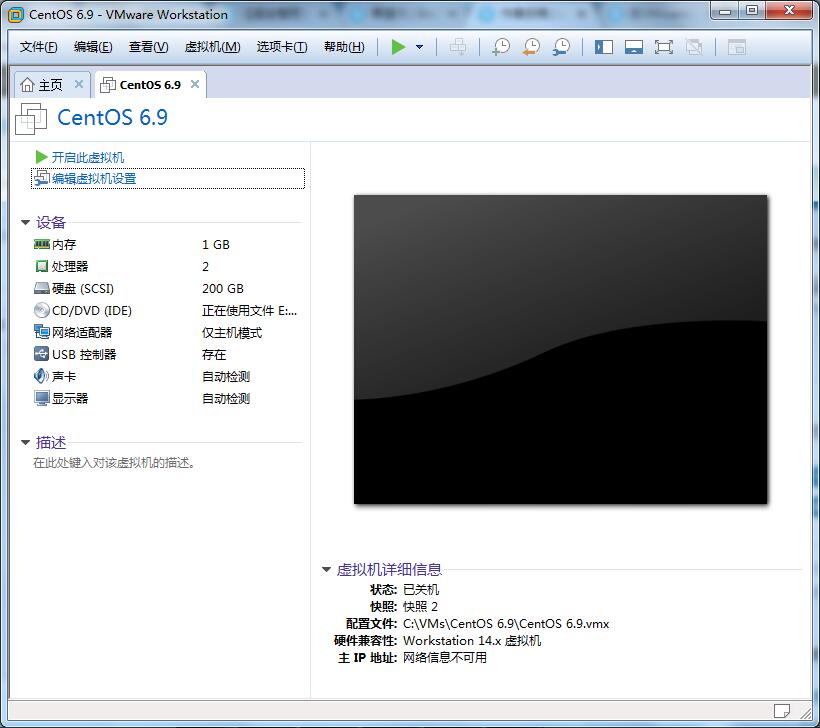The width and height of the screenshot is (820, 728).
Task: Select the 显示器 device row
Action: click(x=167, y=399)
